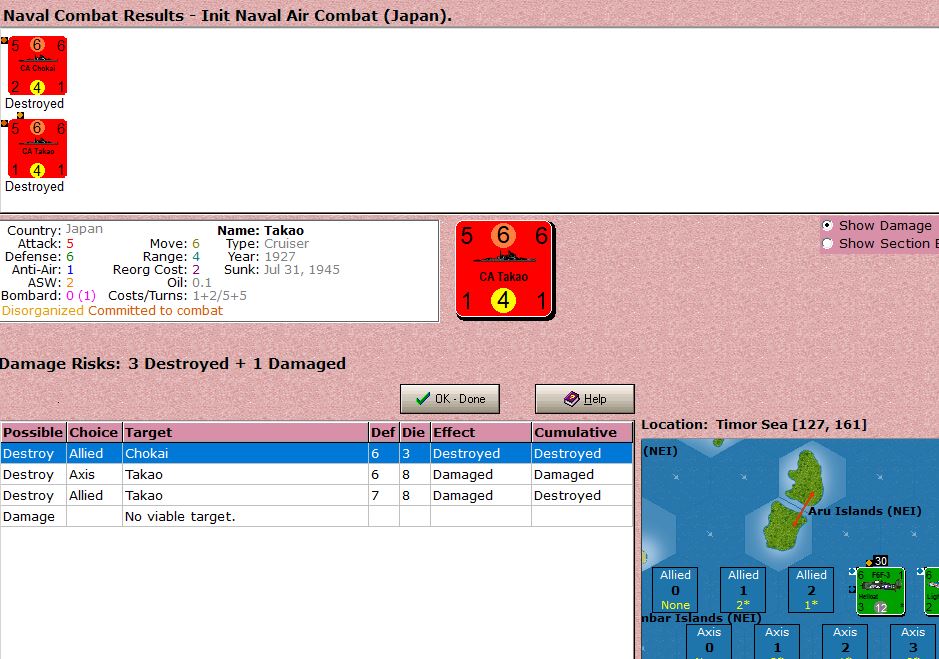
Task: Click the Aru Islands on the map
Action: 793,500
